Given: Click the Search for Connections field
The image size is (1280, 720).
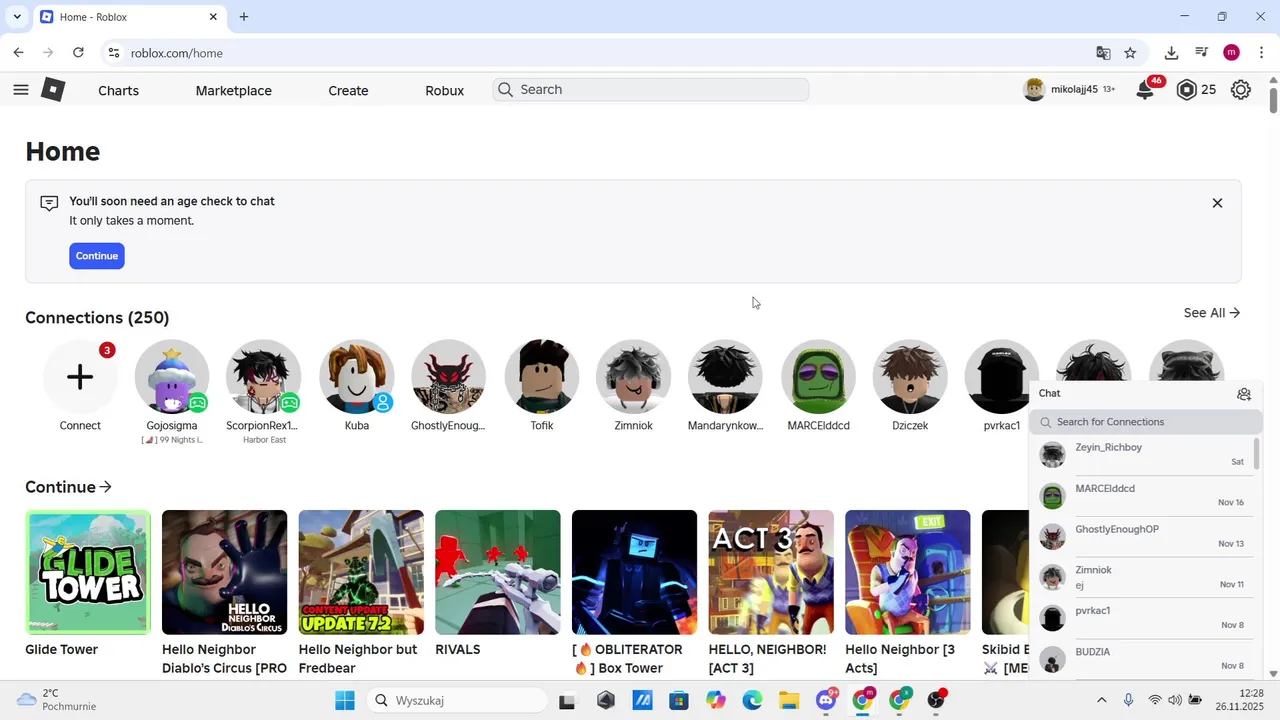Looking at the screenshot, I should tap(1147, 422).
